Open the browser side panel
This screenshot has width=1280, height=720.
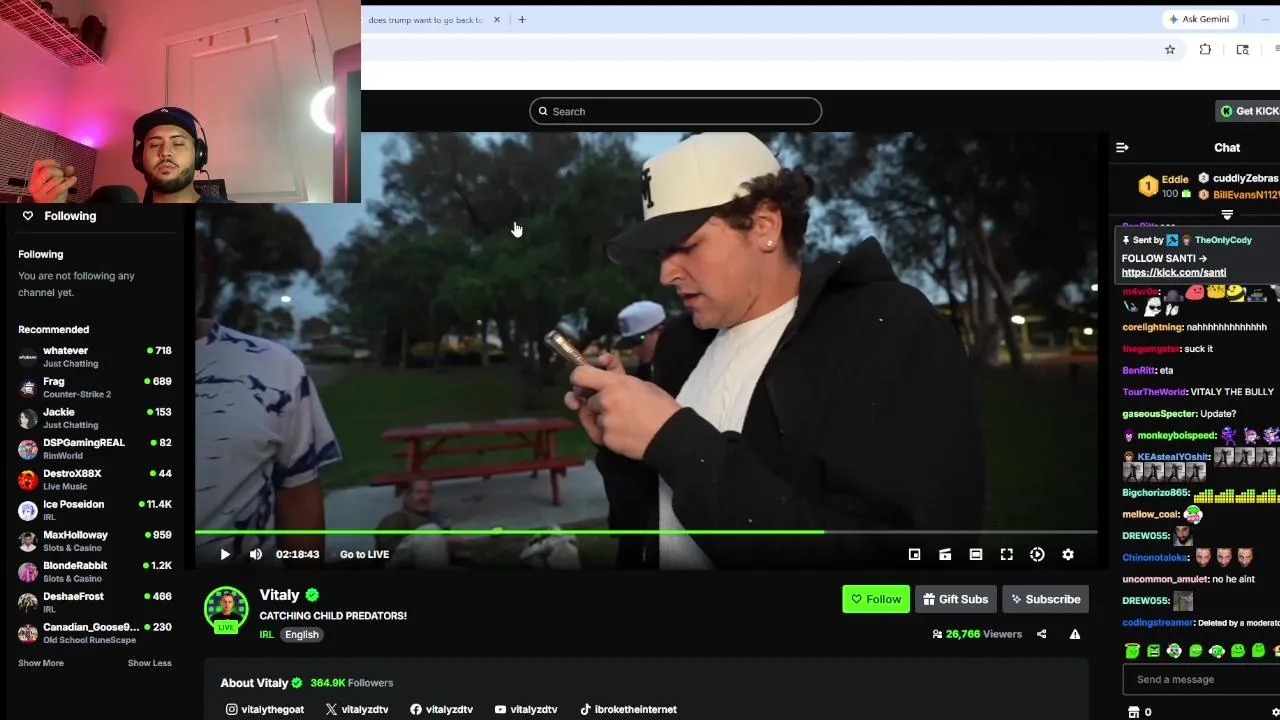(1242, 49)
